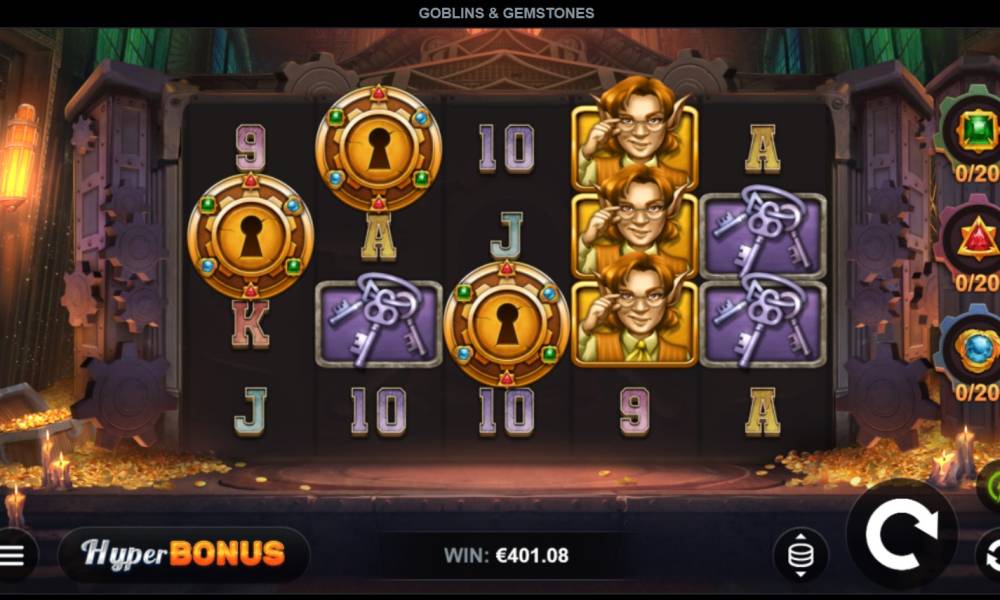Click the green partially hidden button at the right edge
Screen dimensions: 1000x600
(x=990, y=487)
